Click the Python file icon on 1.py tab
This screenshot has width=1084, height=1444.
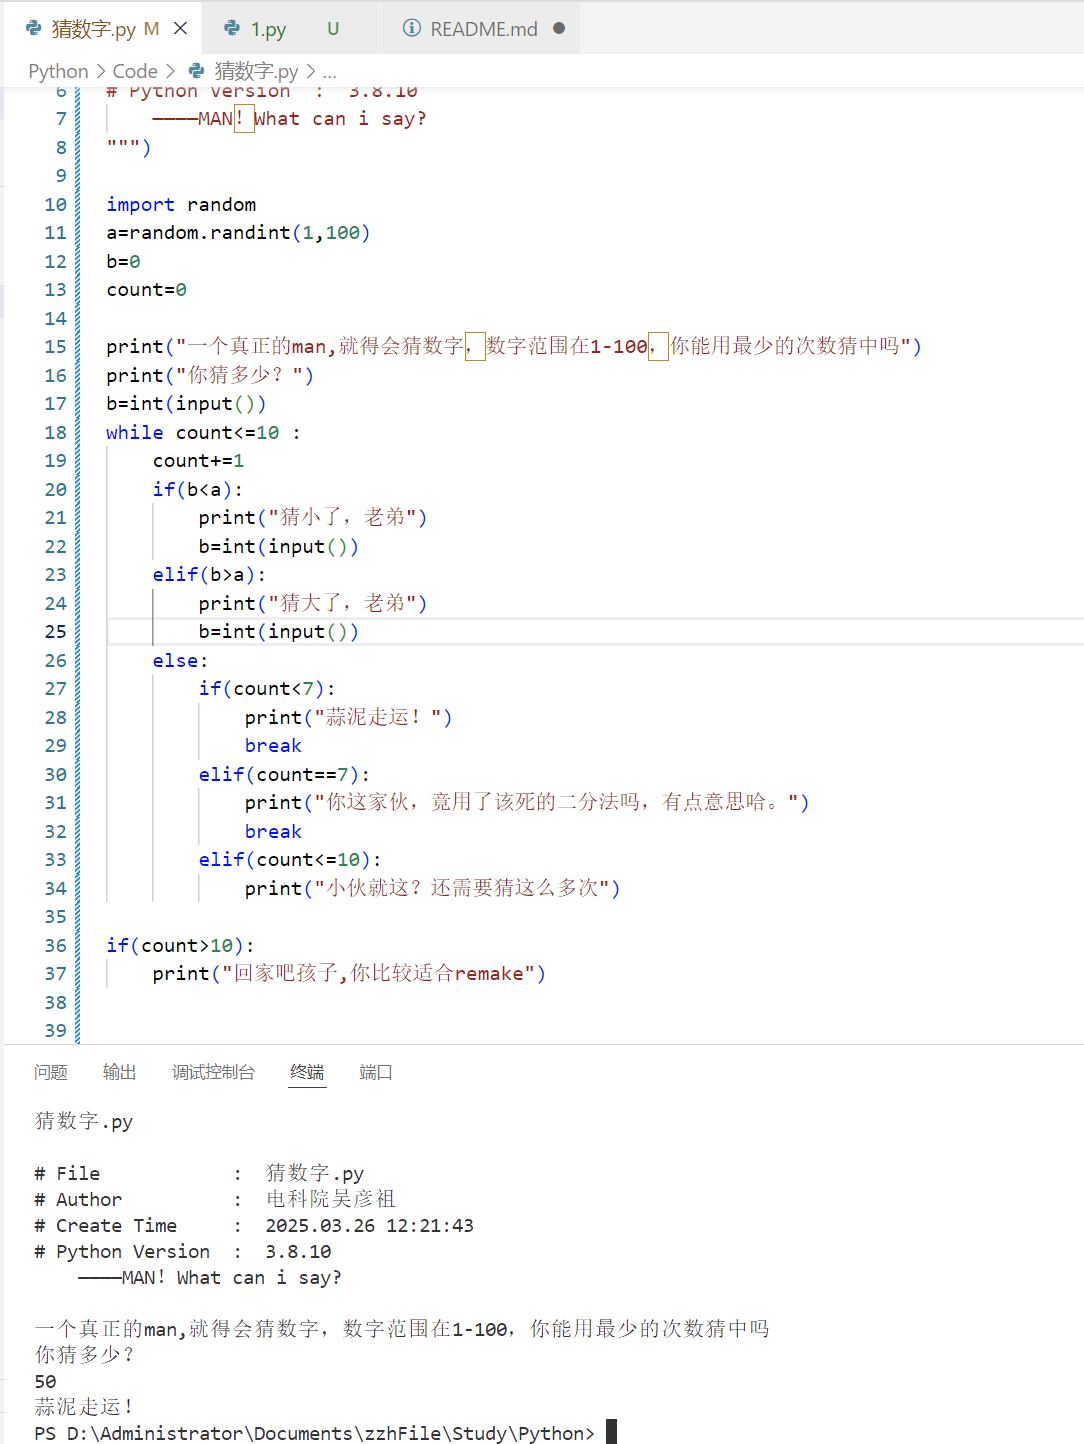click(232, 28)
